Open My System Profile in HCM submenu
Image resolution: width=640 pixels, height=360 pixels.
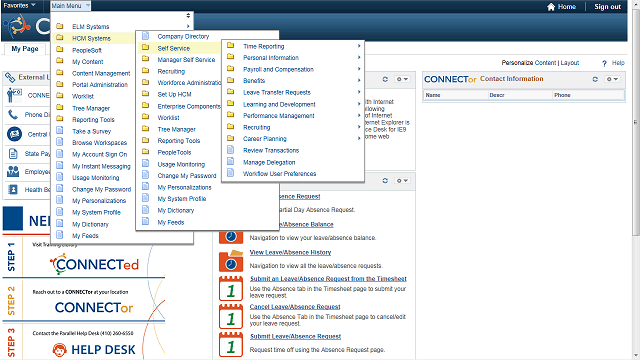coord(182,199)
